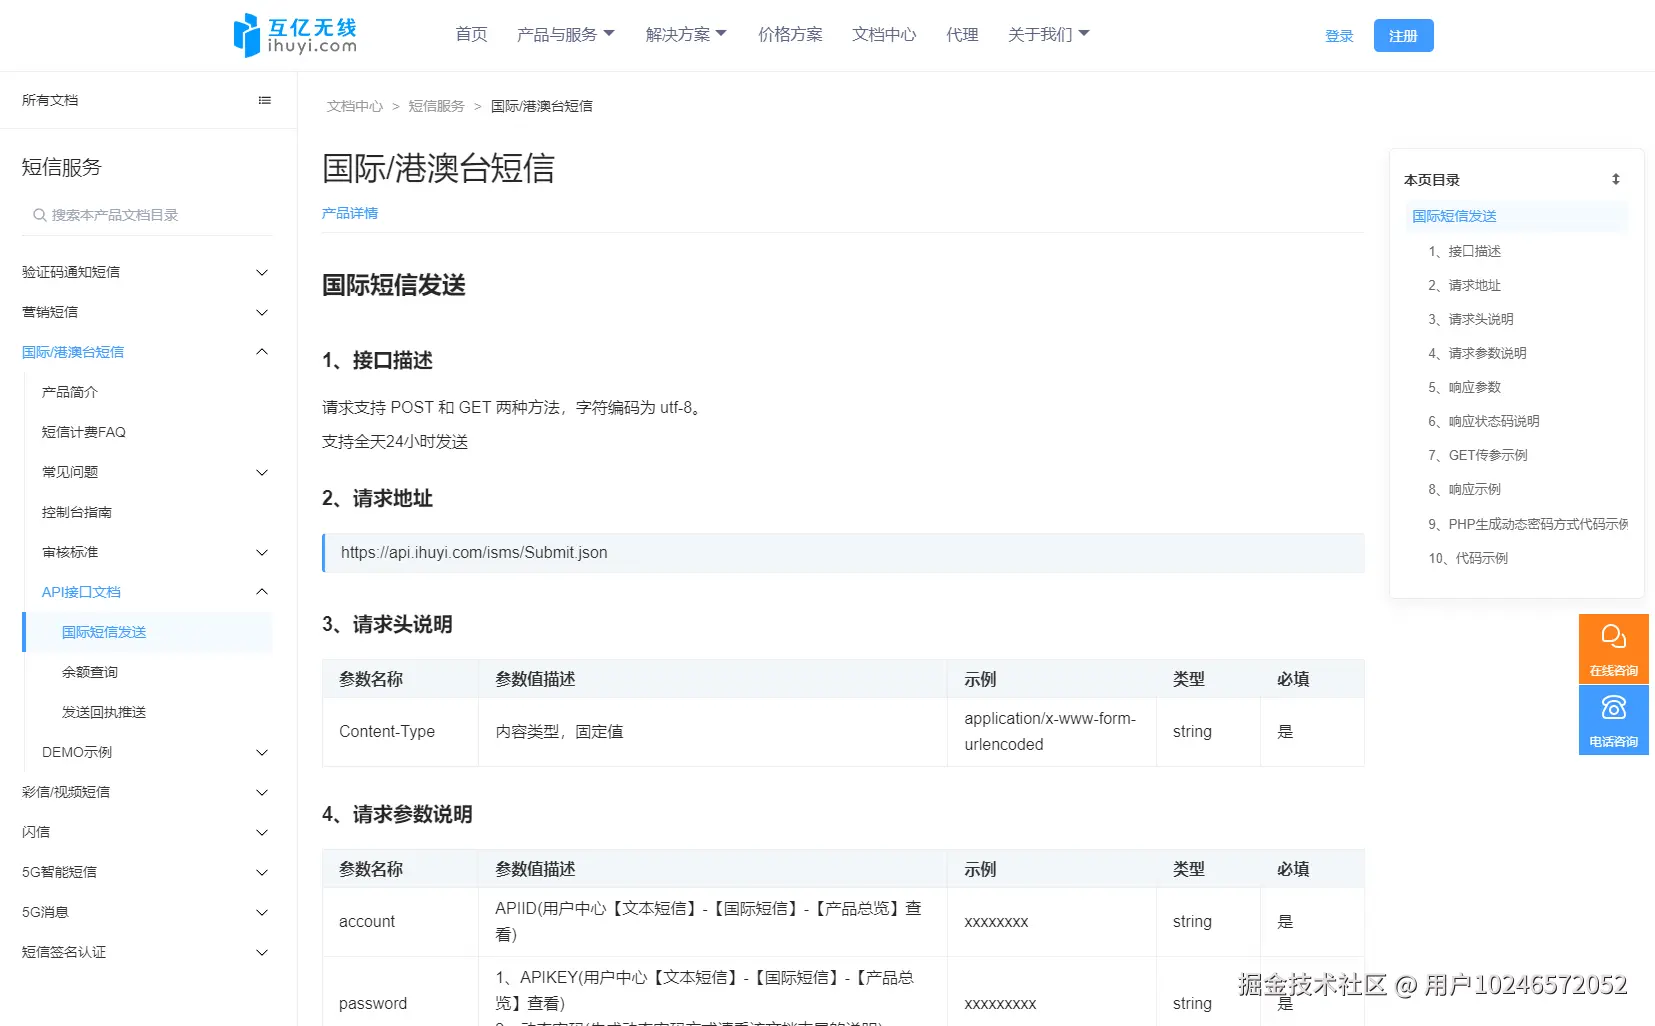This screenshot has width=1655, height=1026.
Task: Open 电话咨询 phone widget
Action: (x=1613, y=720)
